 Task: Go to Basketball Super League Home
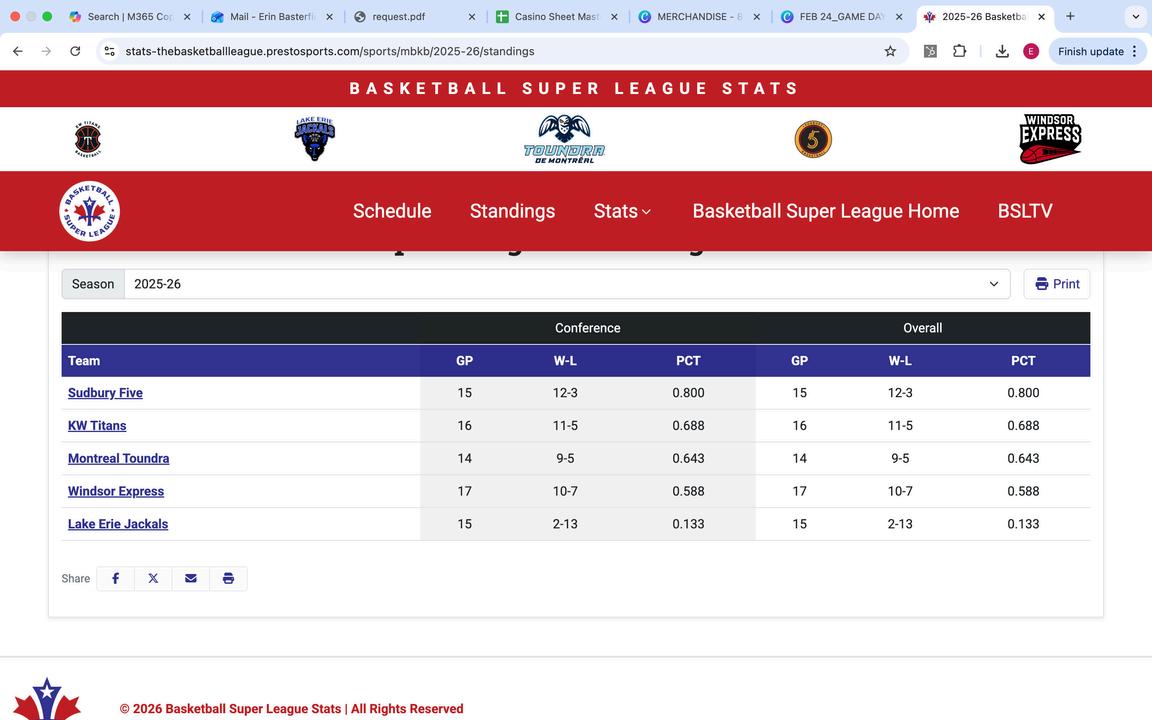(x=826, y=211)
